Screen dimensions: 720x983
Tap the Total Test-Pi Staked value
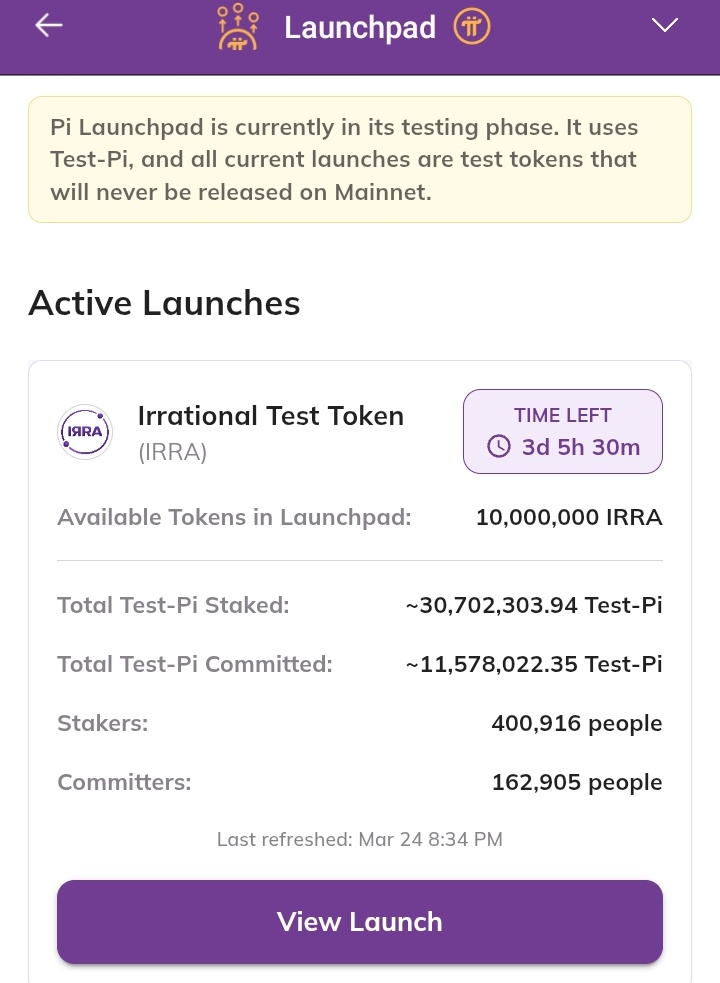(534, 605)
